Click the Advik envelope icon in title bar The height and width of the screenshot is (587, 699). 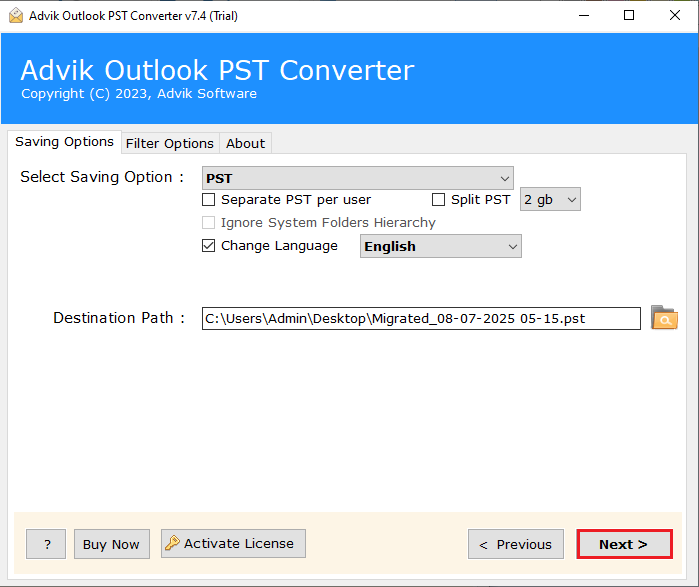point(16,16)
